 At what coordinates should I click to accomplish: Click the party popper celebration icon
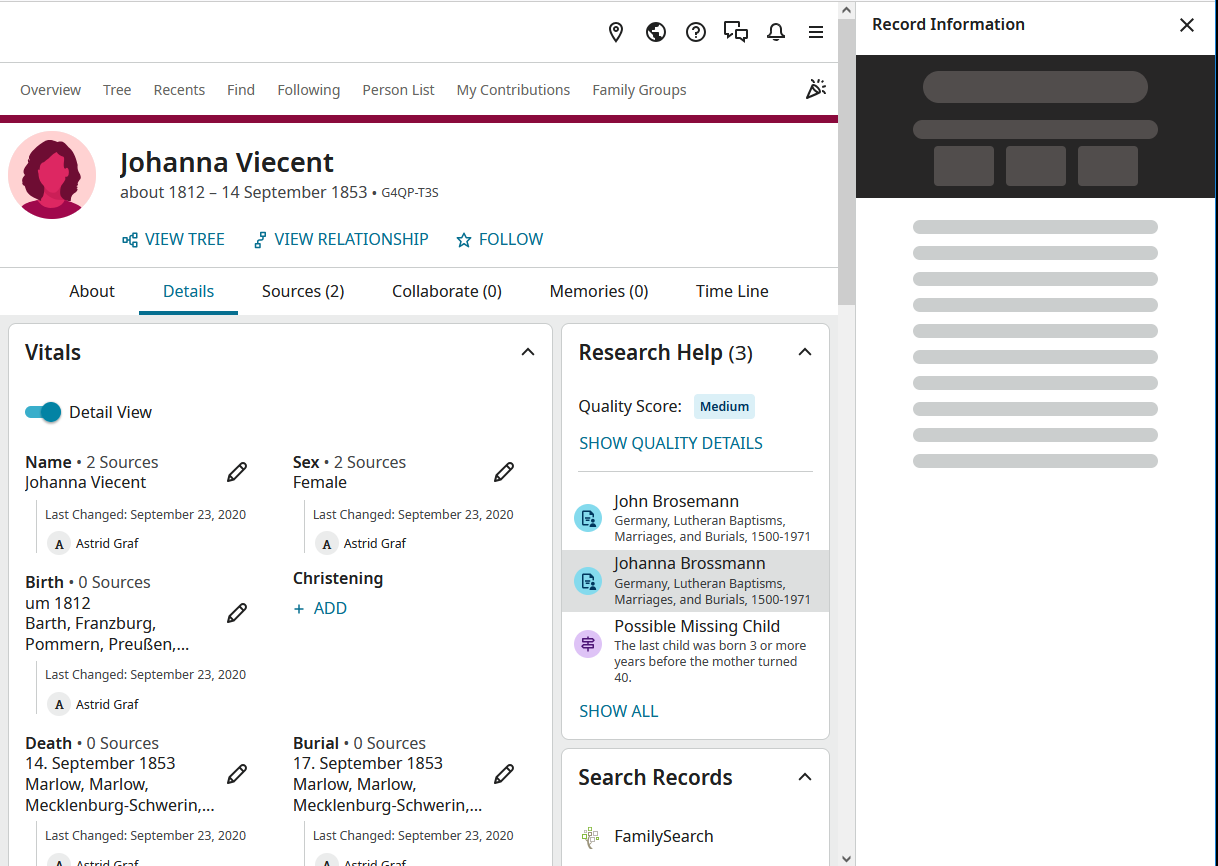click(816, 89)
